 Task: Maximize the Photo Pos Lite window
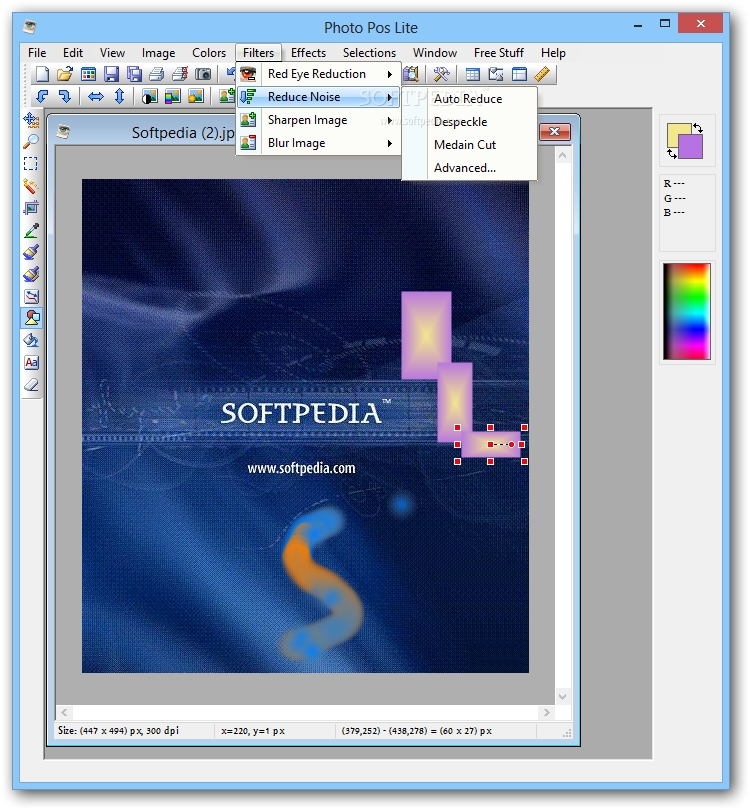pyautogui.click(x=665, y=23)
